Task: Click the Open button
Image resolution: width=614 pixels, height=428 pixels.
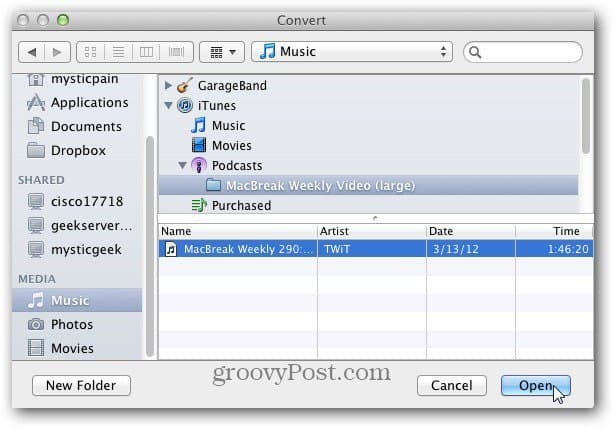Action: 536,385
